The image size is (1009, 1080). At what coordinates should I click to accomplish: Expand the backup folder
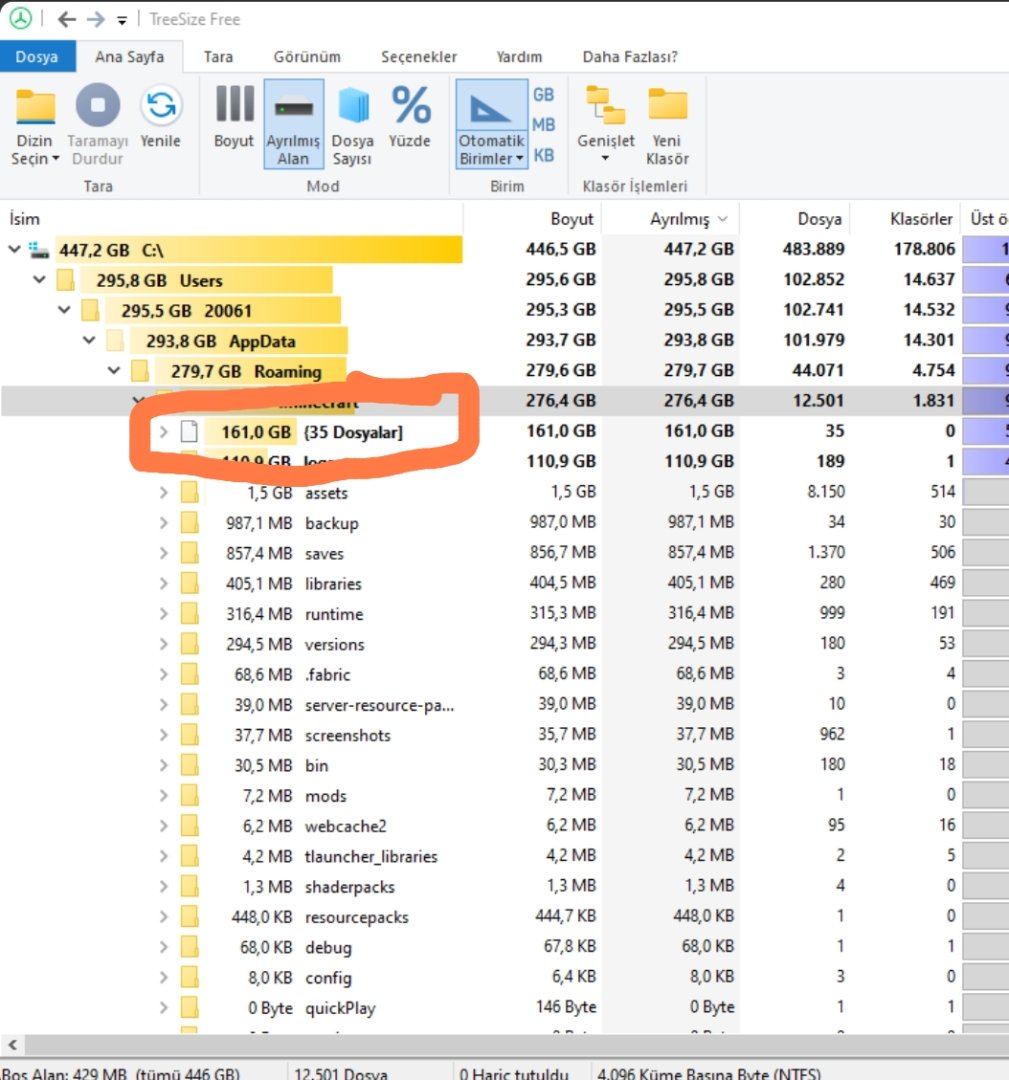tap(163, 523)
